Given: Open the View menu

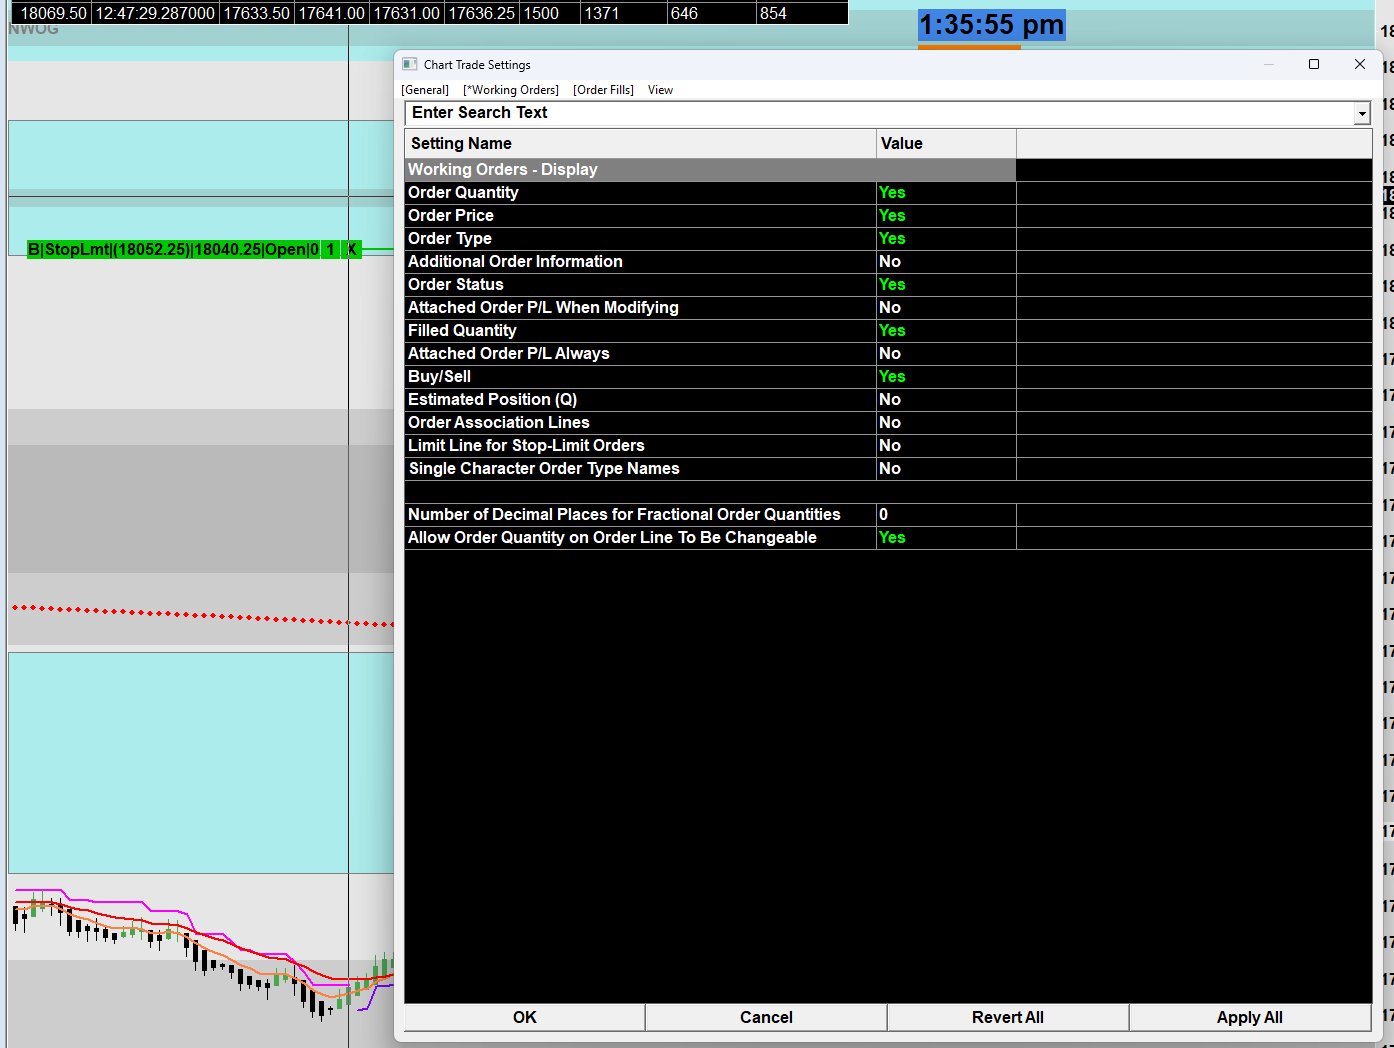Looking at the screenshot, I should [660, 90].
